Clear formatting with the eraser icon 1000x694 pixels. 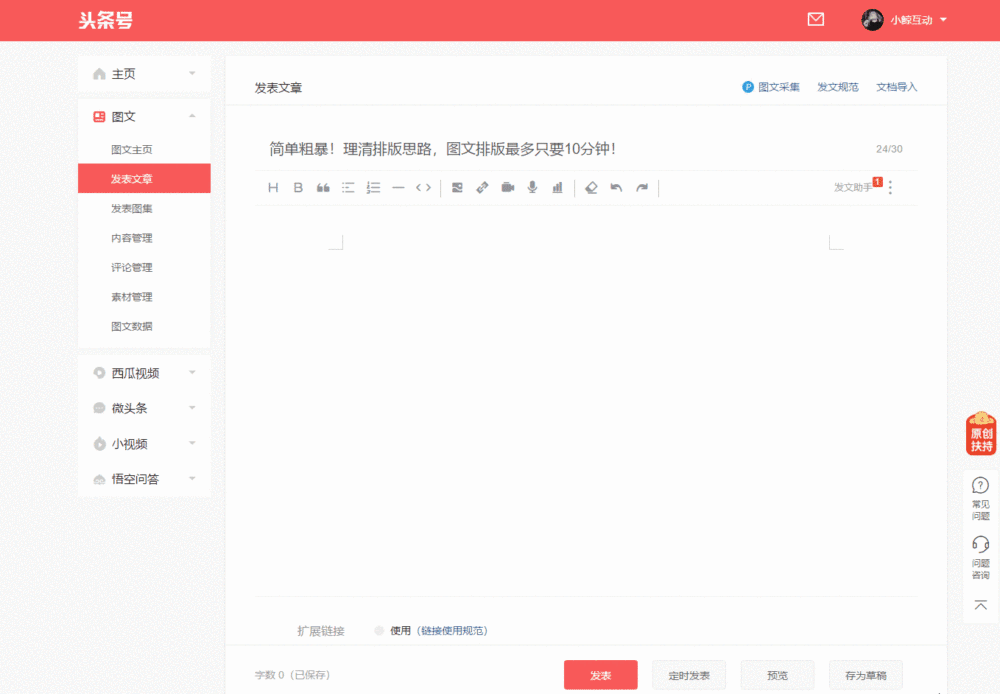pos(591,187)
